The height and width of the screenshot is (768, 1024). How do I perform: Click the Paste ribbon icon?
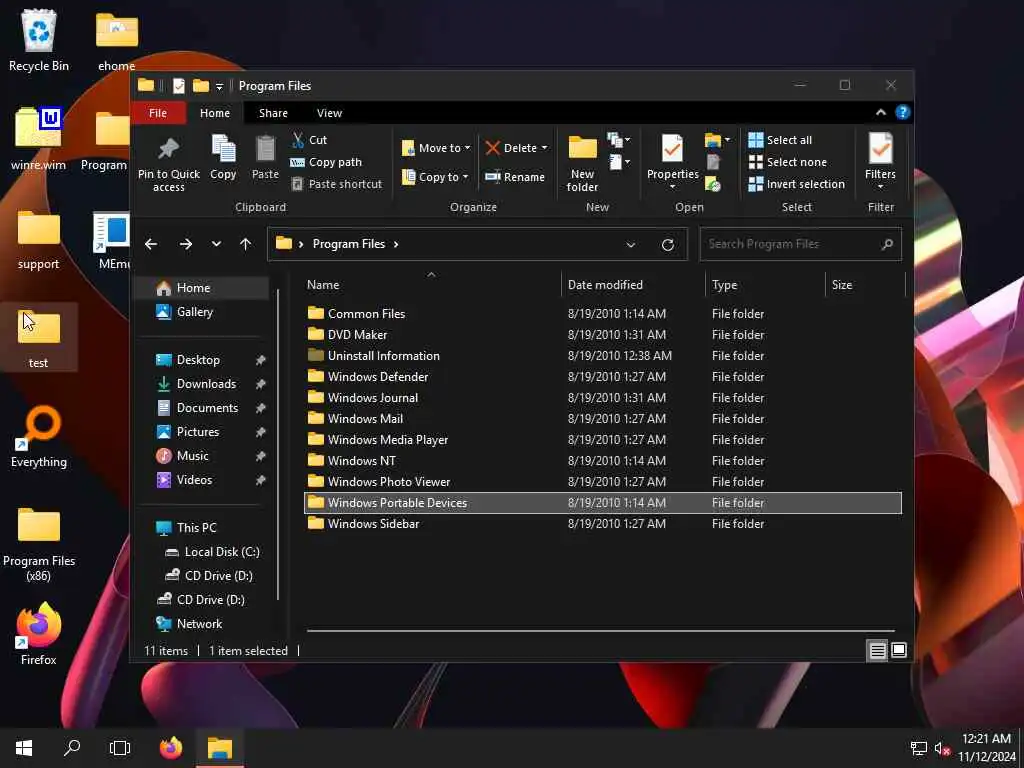coord(265,157)
